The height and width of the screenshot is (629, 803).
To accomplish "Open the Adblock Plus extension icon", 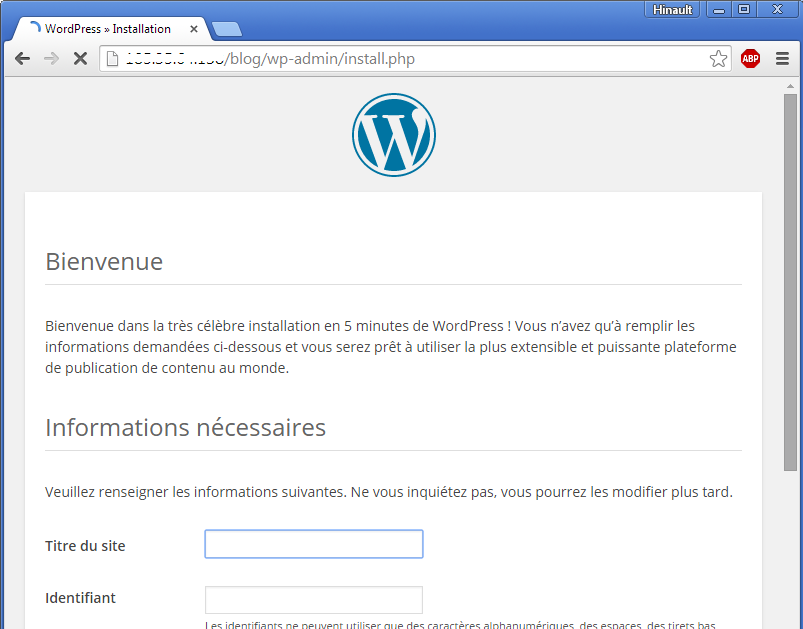I will pos(750,59).
